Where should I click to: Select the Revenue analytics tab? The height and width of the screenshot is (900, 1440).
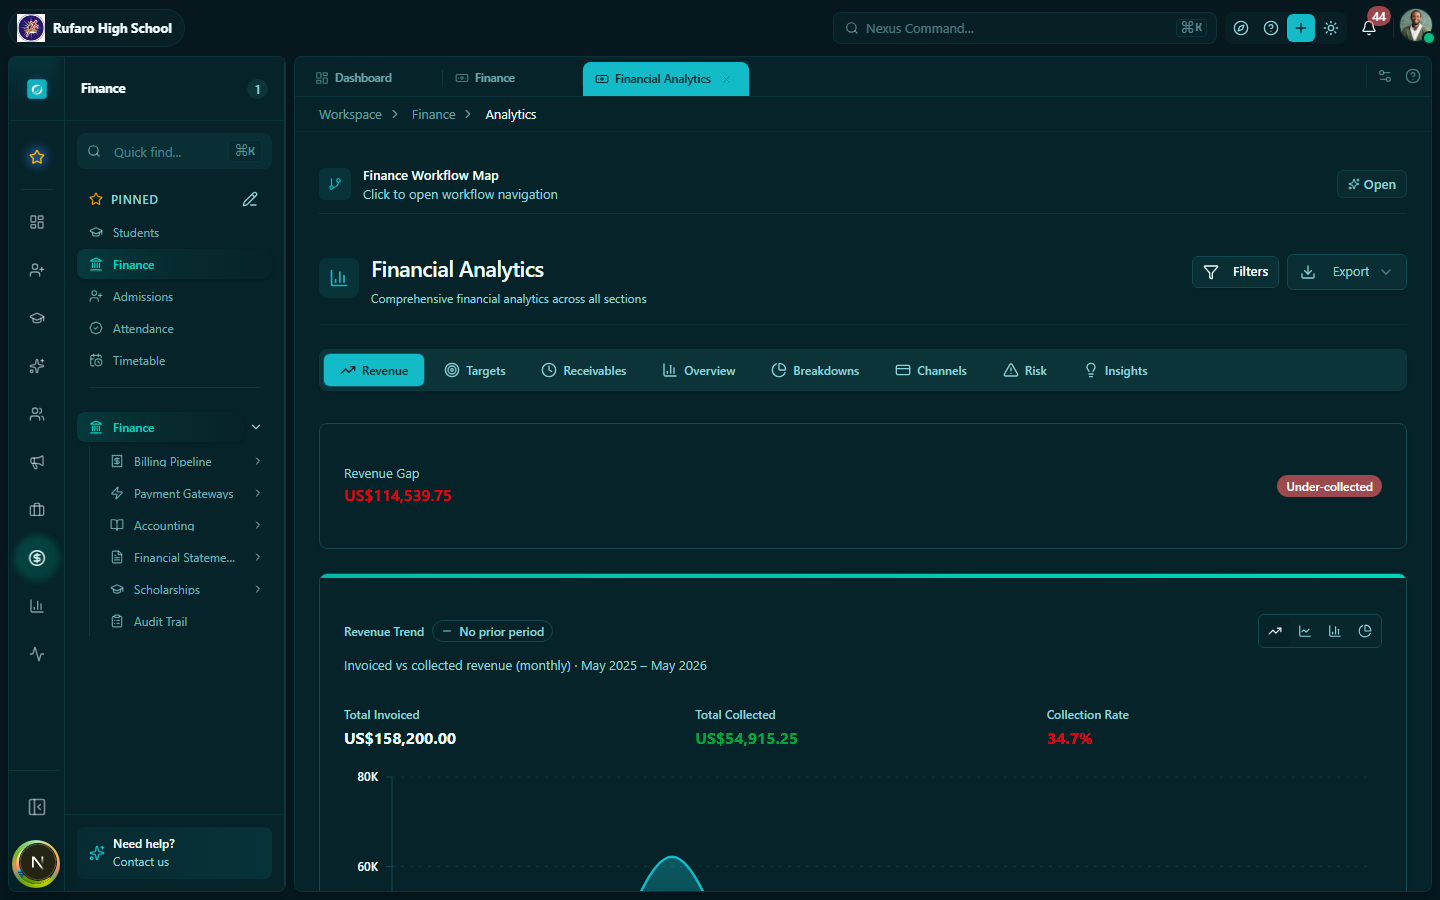pos(374,370)
